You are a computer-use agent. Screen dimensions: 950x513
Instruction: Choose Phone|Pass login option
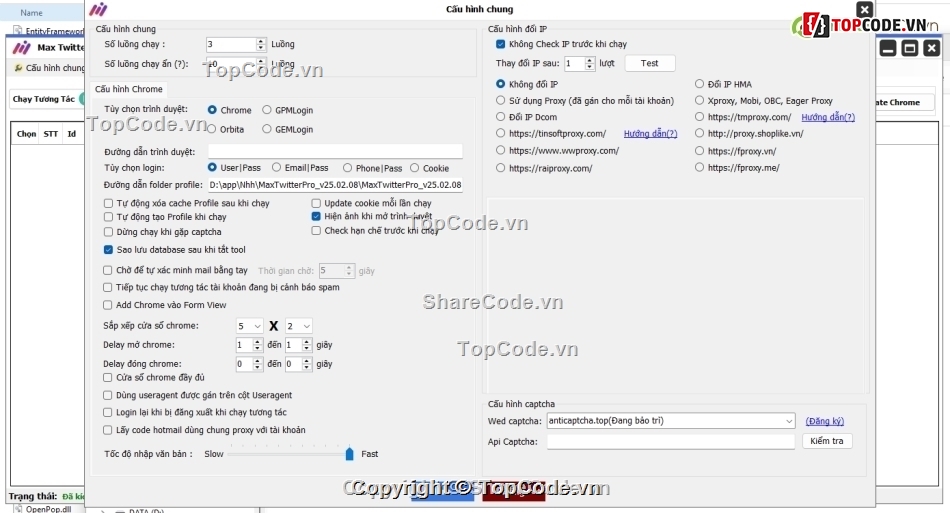[x=347, y=168]
